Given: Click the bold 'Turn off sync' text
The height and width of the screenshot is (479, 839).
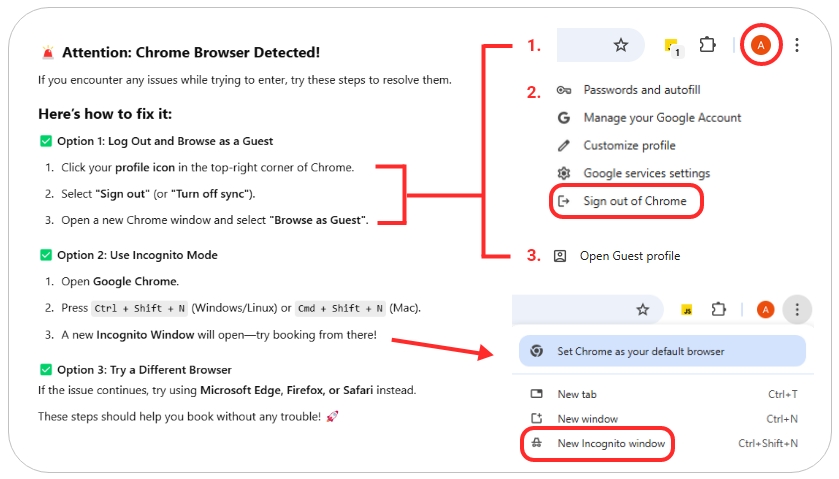Looking at the screenshot, I should [x=210, y=194].
